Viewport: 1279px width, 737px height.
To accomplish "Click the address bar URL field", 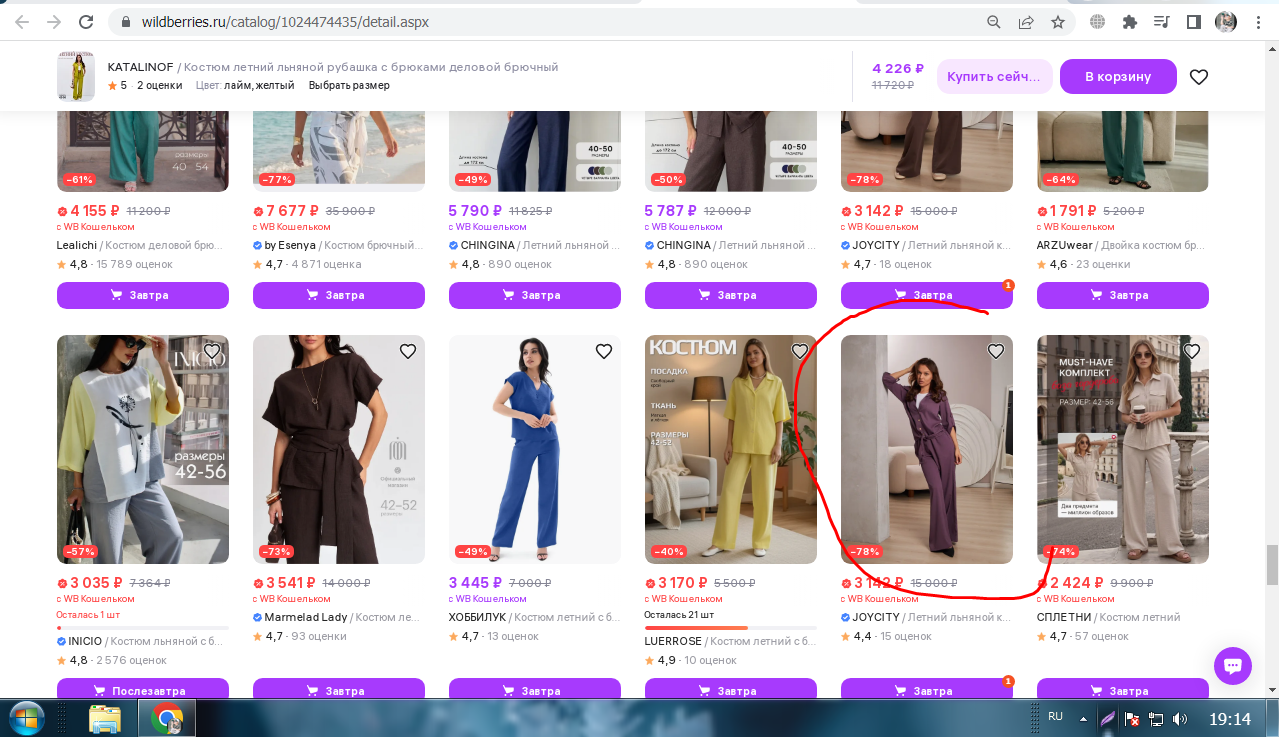I will coord(550,21).
